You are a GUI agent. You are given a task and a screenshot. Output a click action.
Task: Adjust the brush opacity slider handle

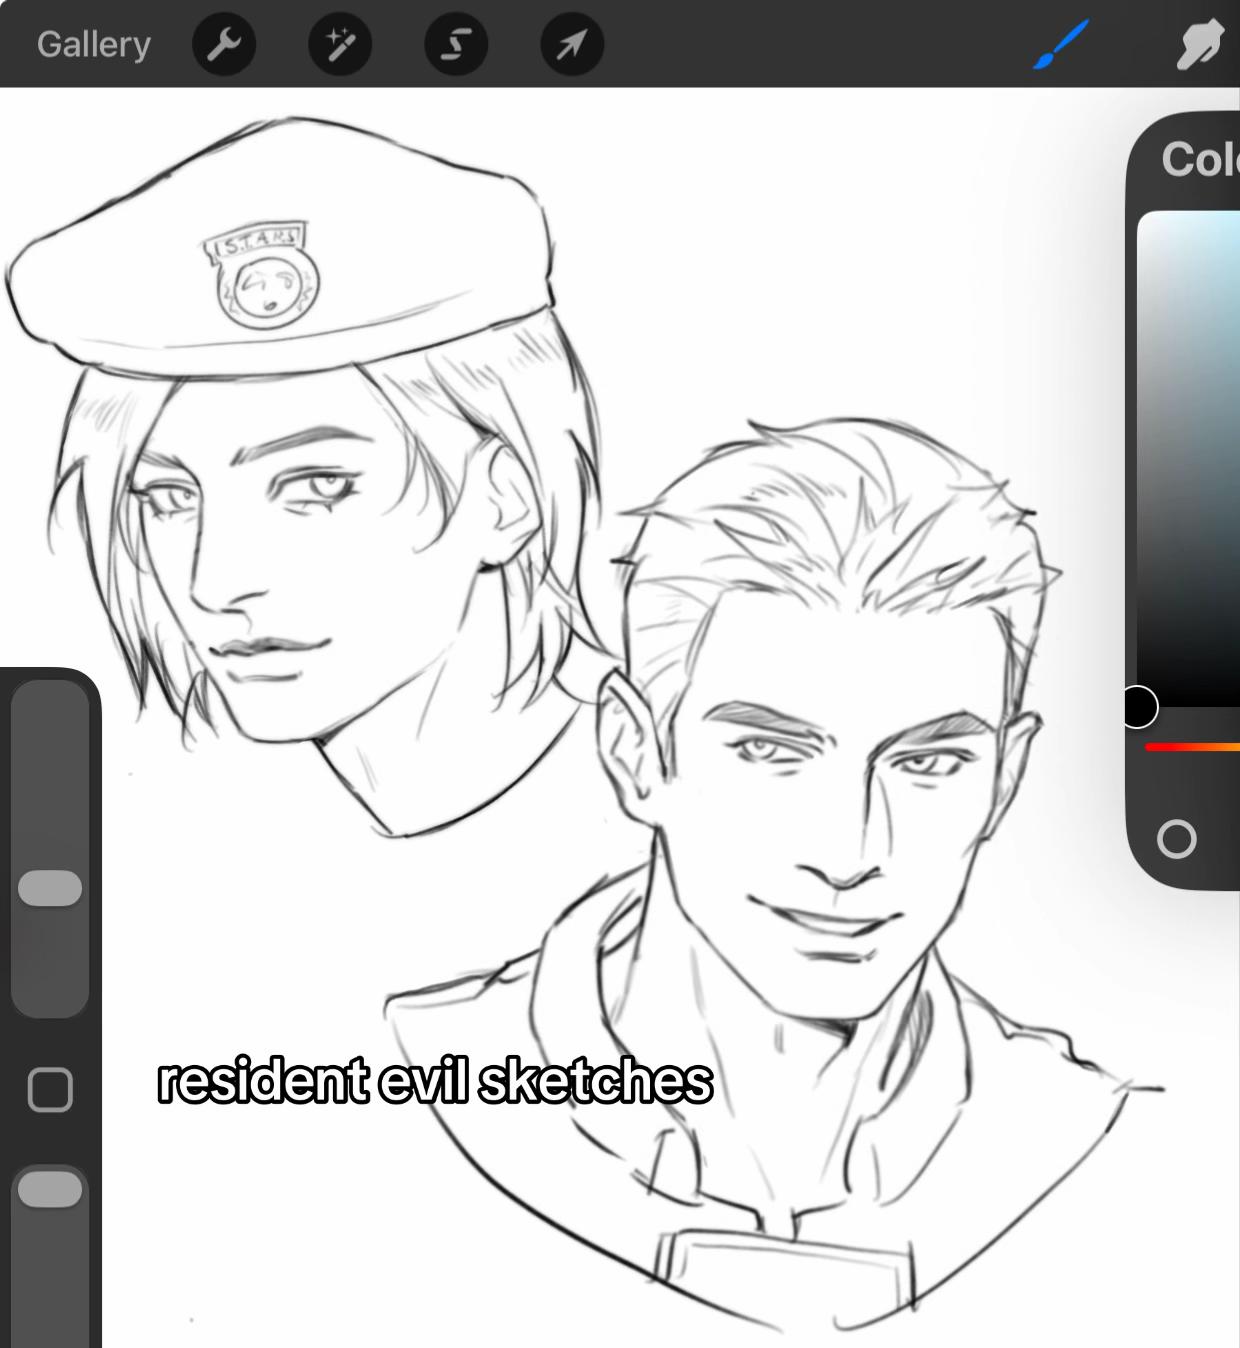(x=50, y=1189)
